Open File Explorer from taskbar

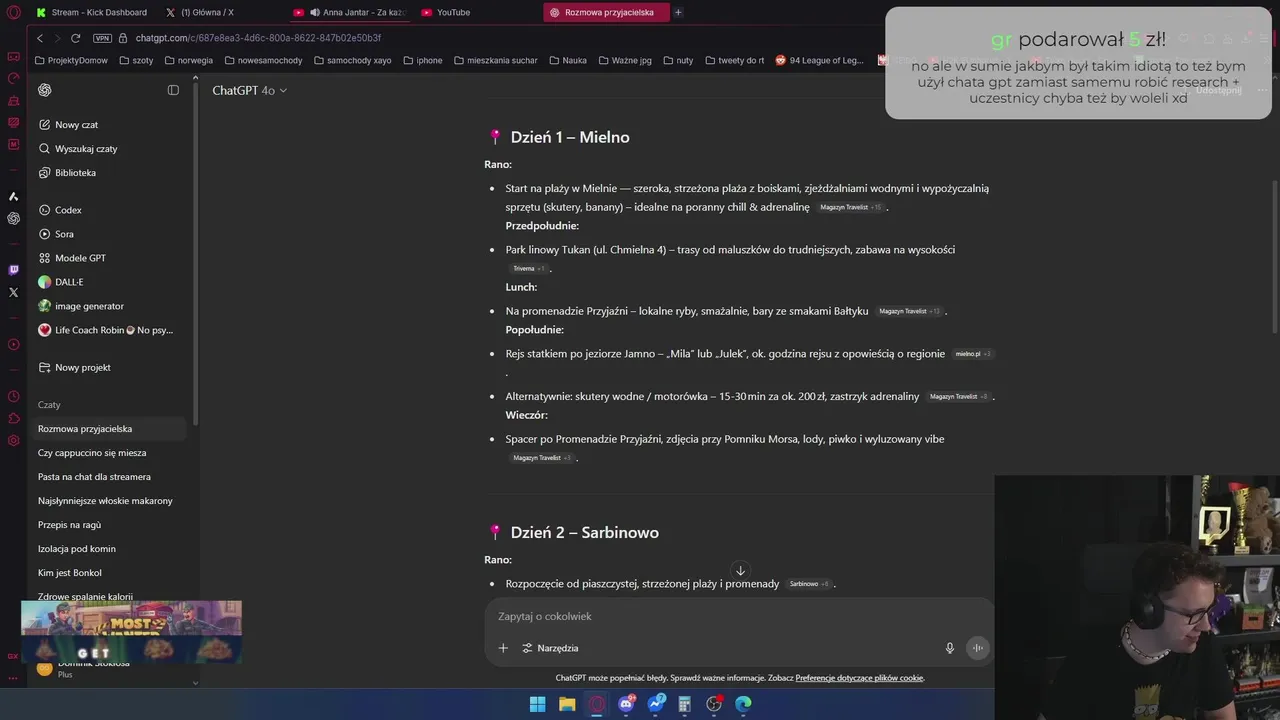point(567,704)
